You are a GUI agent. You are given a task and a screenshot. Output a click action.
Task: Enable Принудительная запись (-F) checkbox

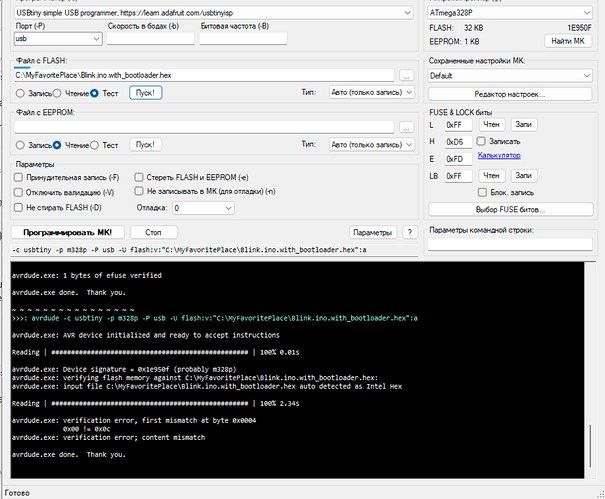click(66, 178)
